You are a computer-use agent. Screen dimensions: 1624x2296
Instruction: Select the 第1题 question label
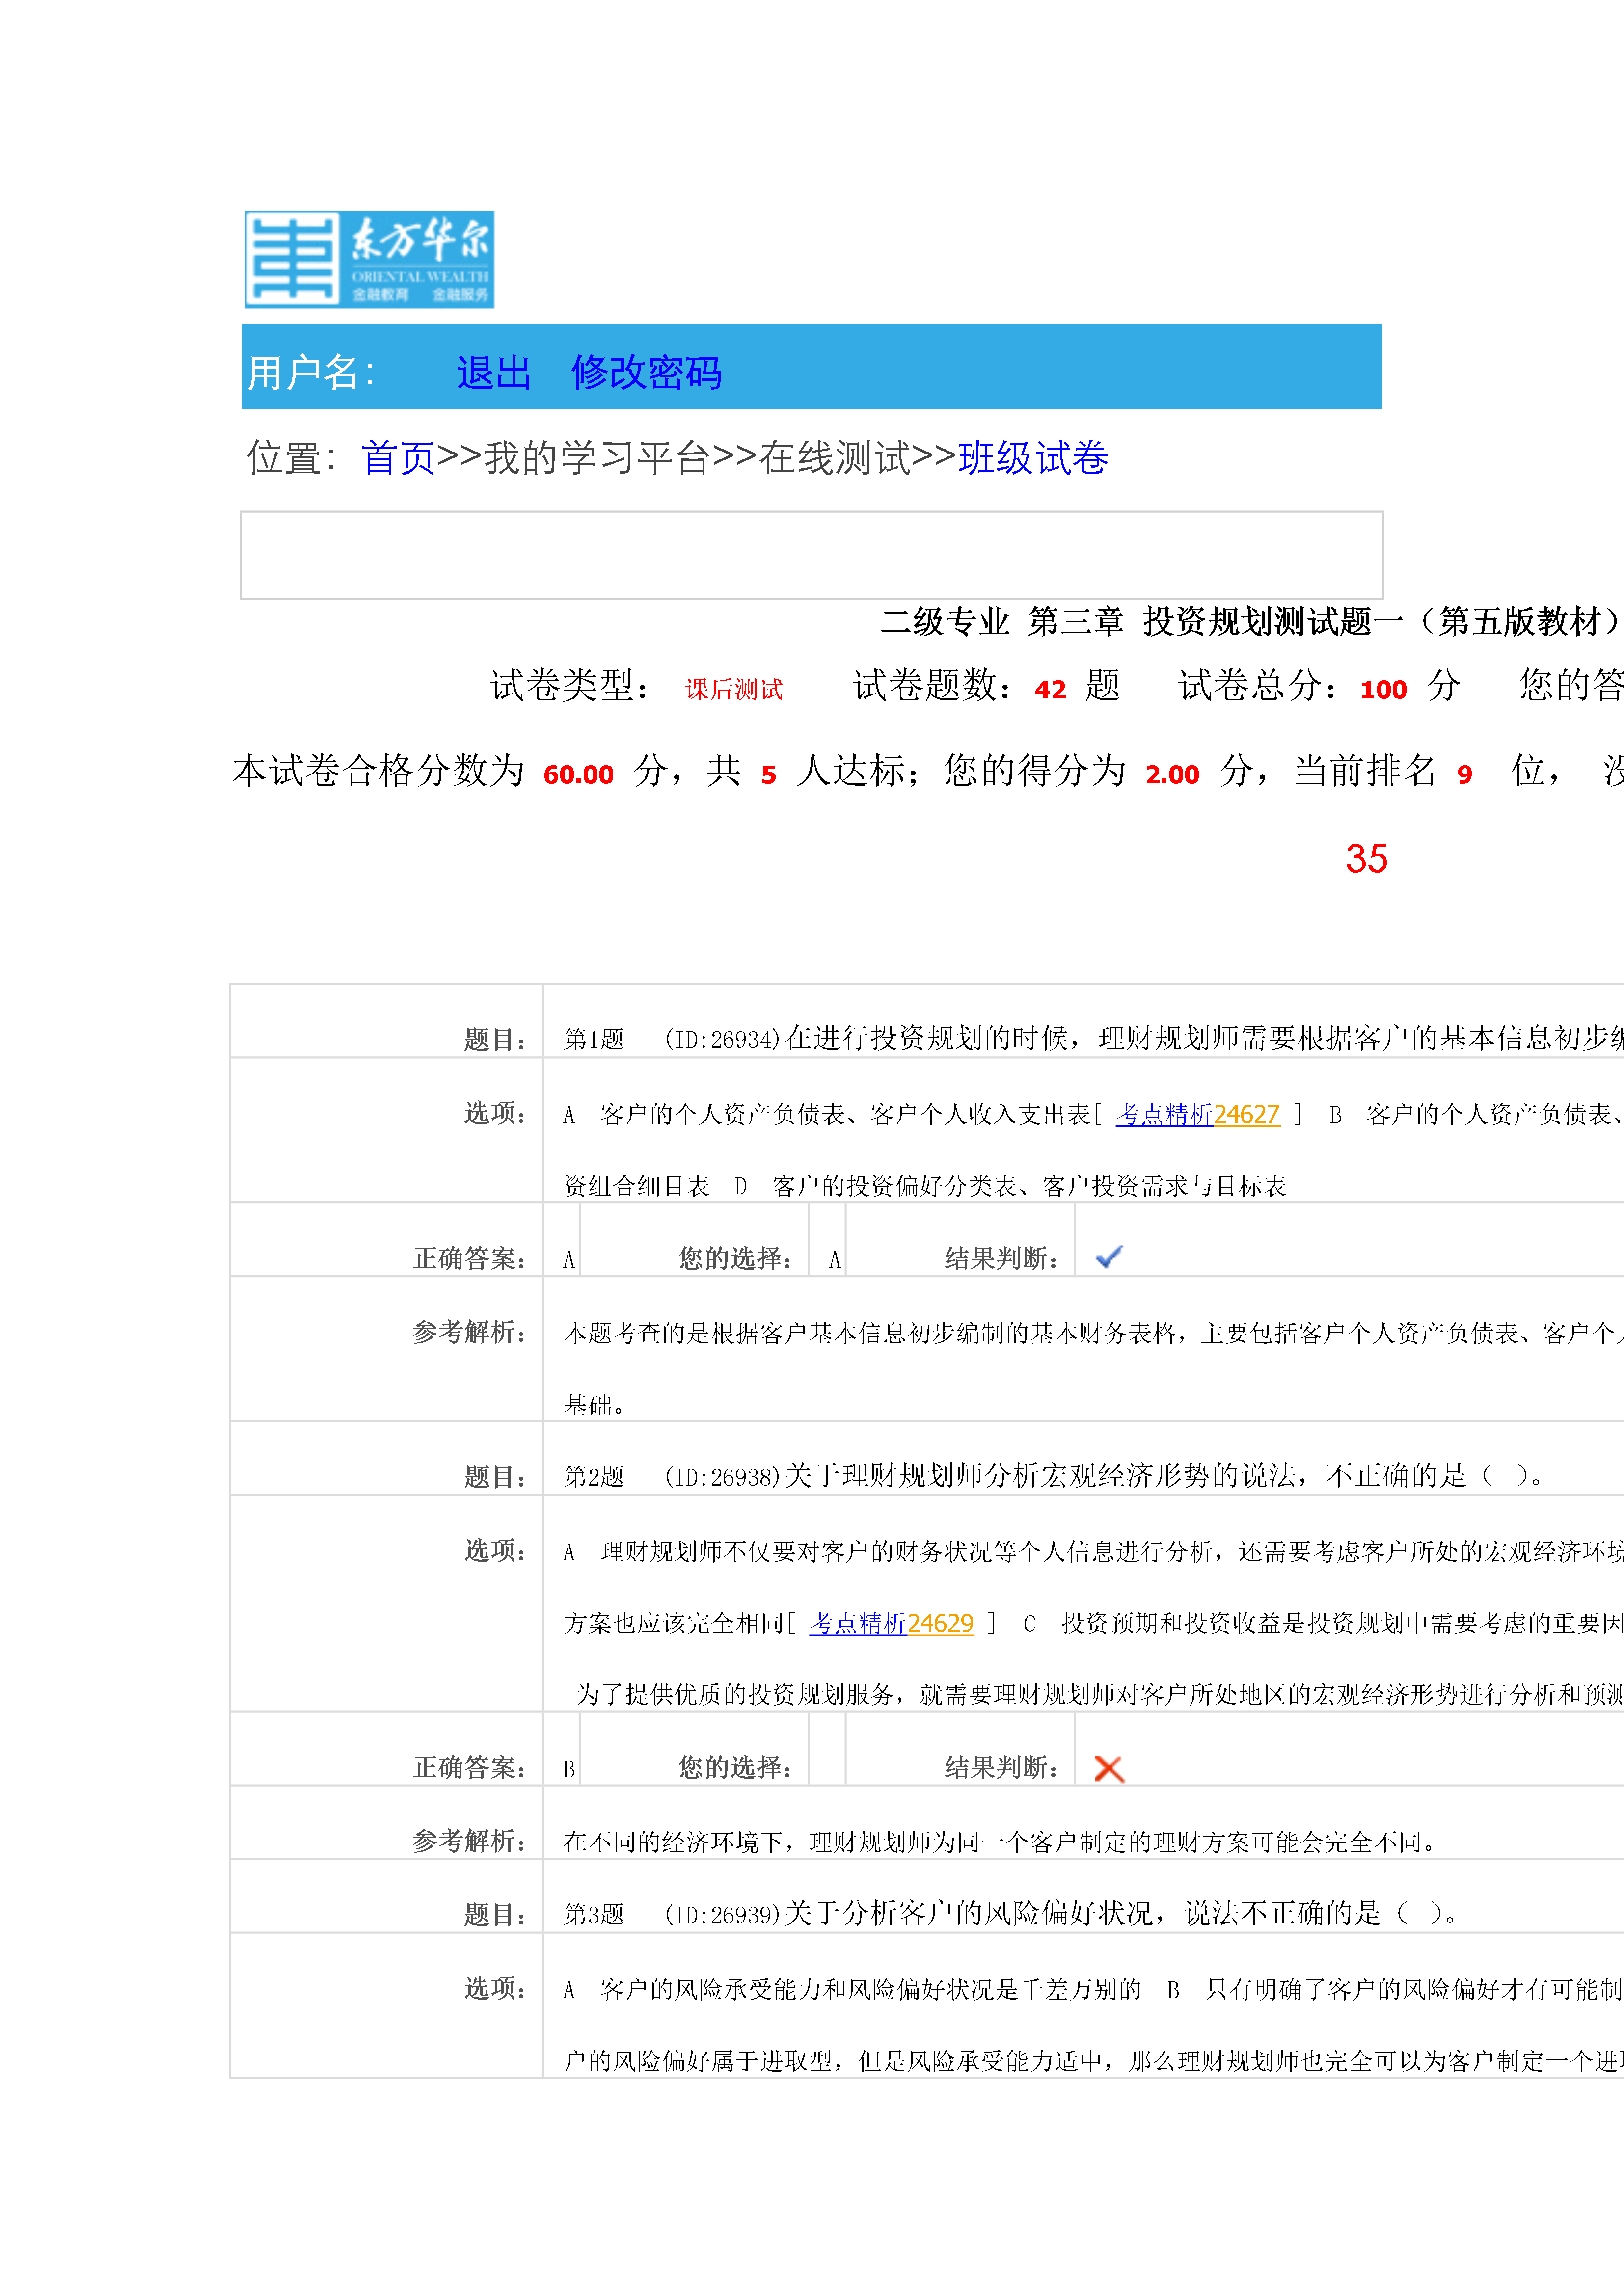tap(594, 1039)
